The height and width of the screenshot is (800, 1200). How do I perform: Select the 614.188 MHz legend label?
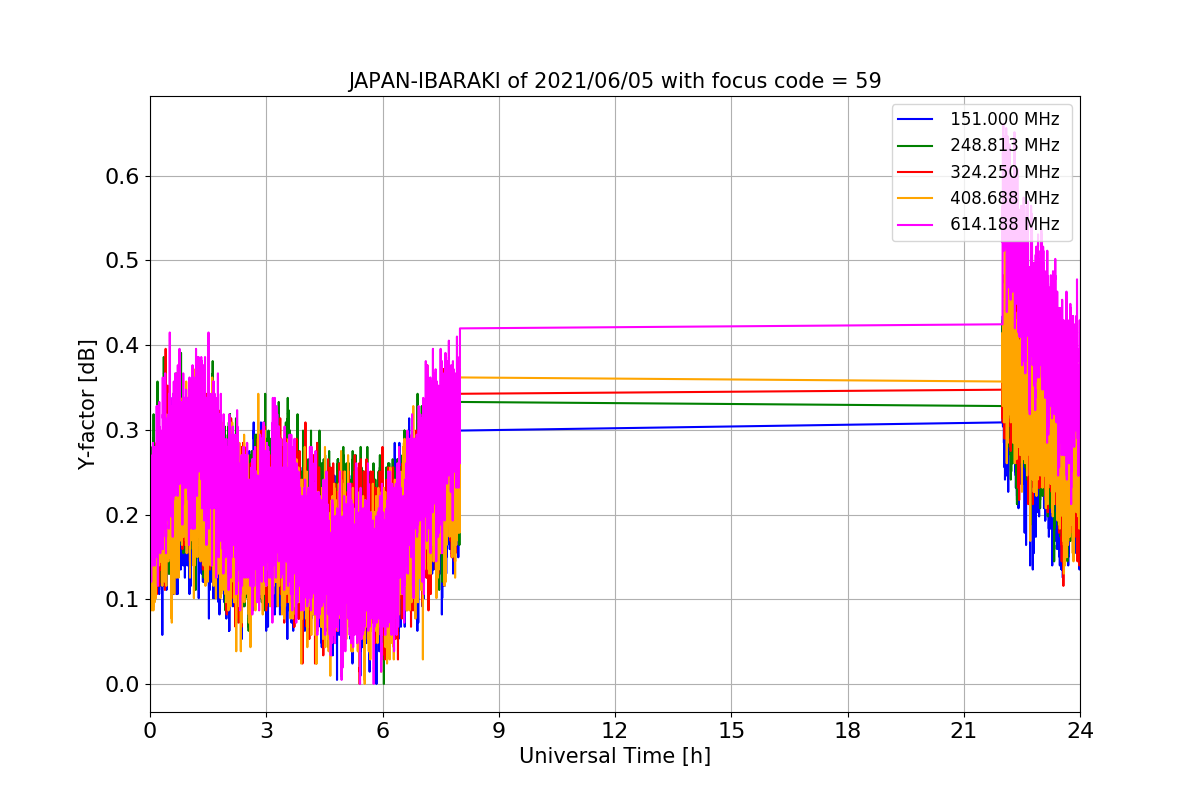pos(1004,224)
